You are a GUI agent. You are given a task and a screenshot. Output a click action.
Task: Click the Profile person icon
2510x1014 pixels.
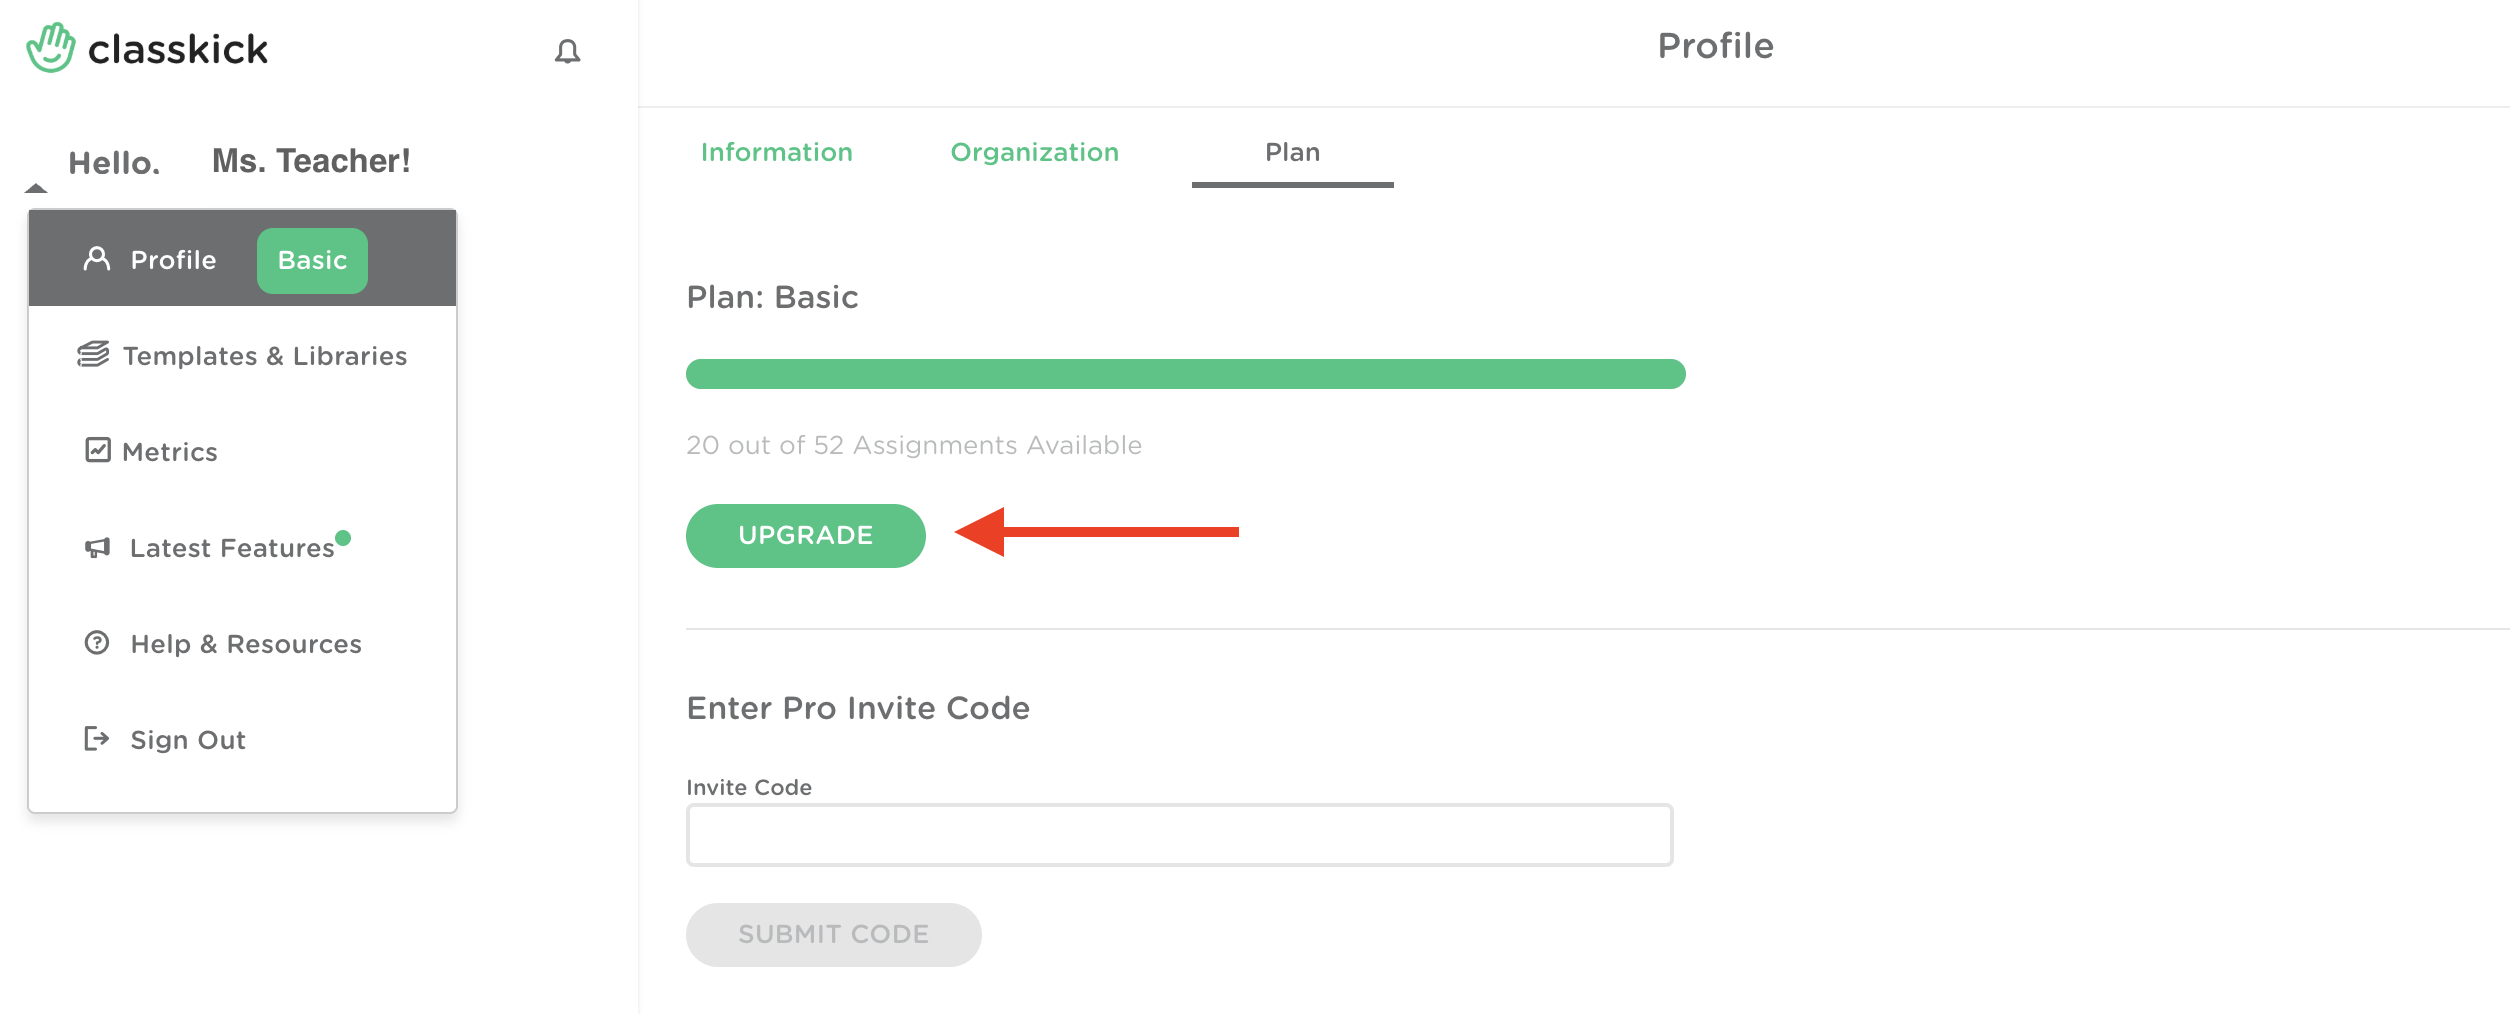coord(97,259)
